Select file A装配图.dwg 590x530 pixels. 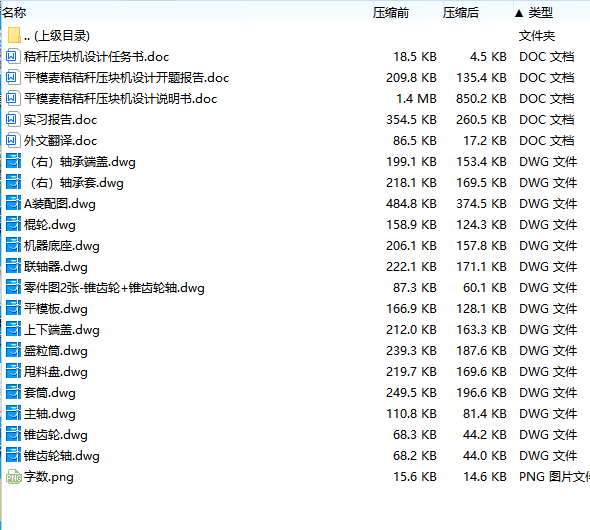pos(59,204)
